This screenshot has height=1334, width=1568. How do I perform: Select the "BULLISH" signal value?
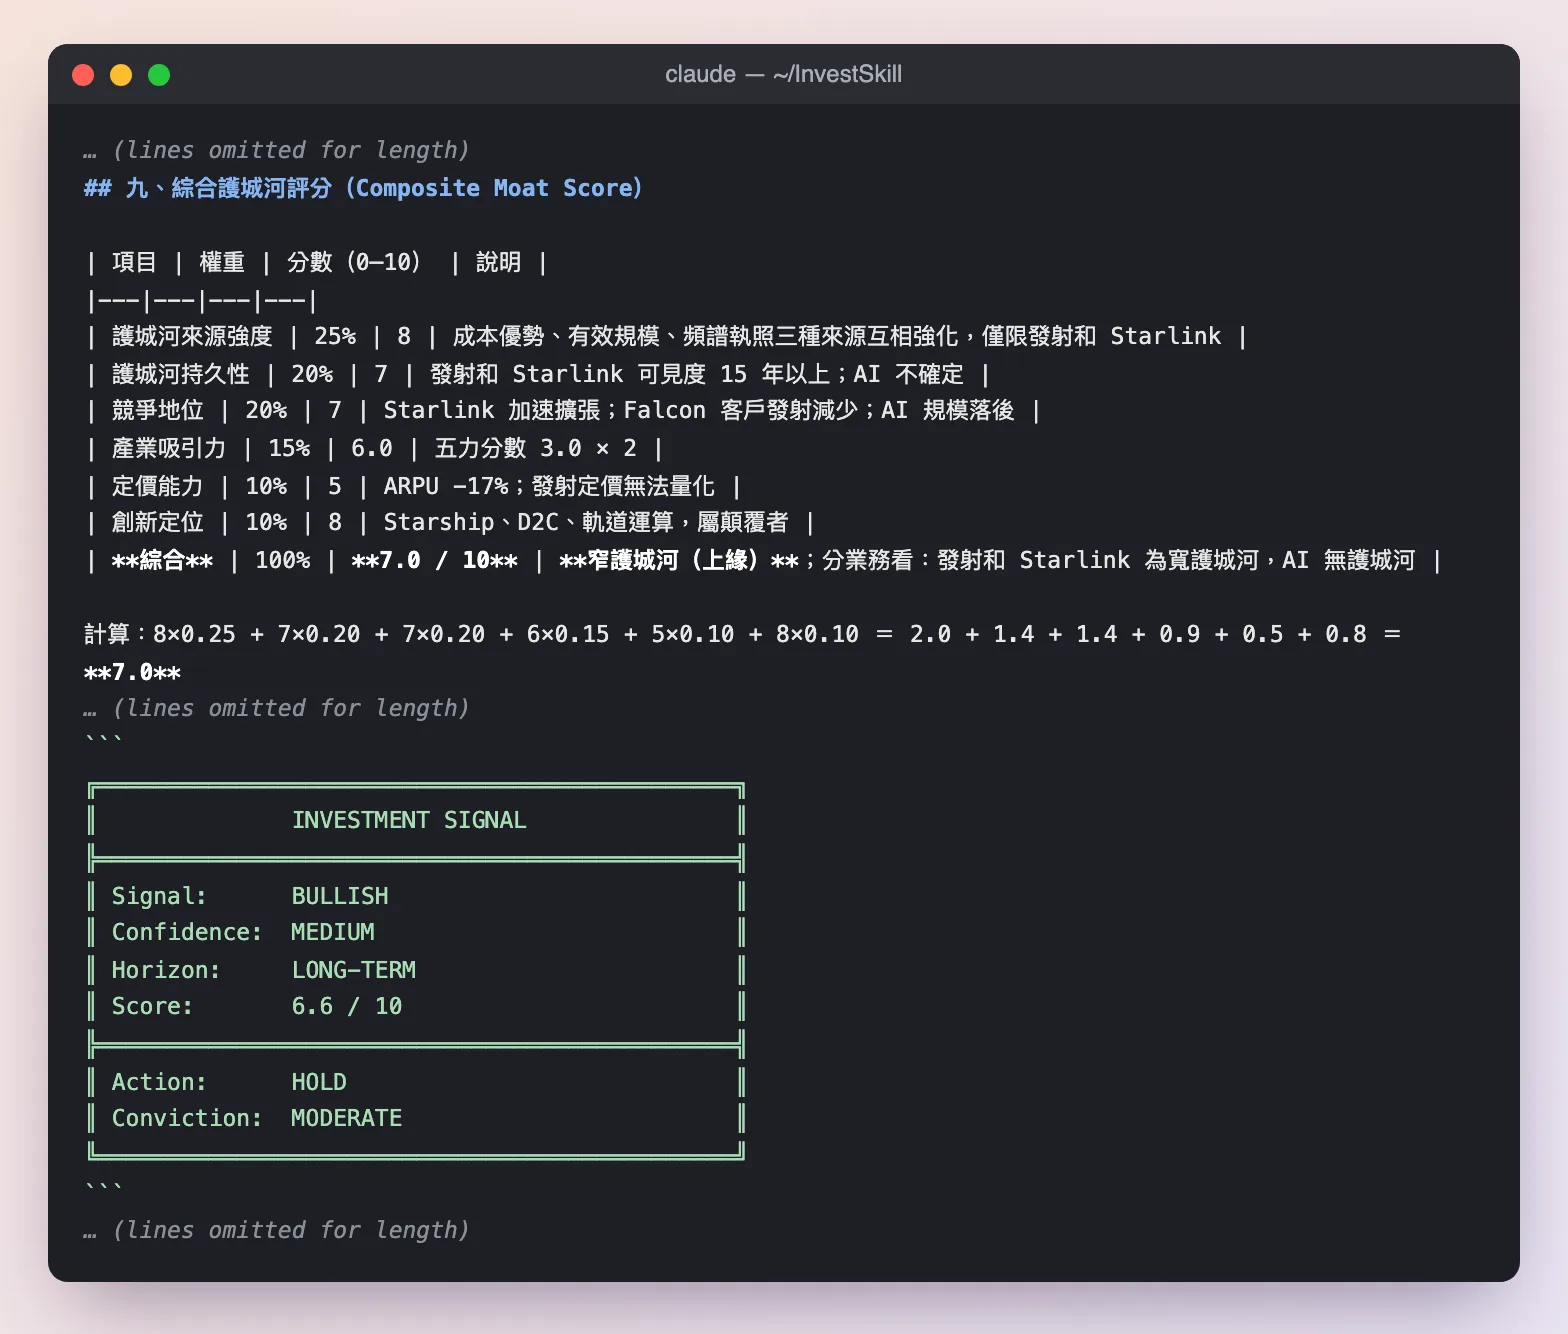coord(340,896)
